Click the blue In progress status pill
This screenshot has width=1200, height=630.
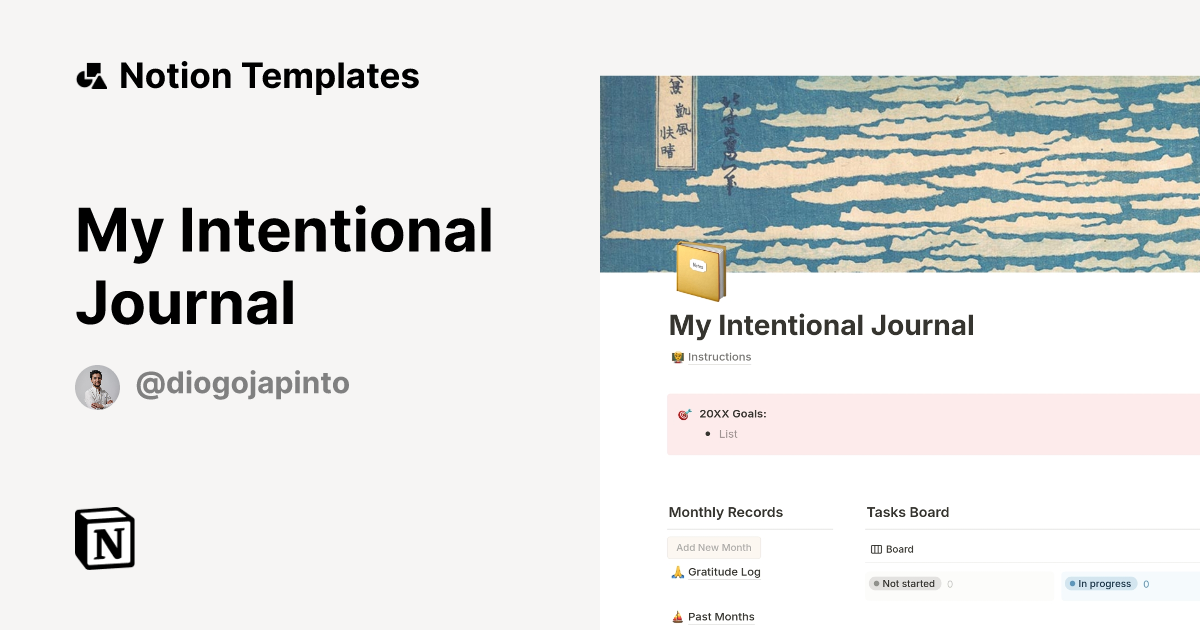click(1100, 583)
